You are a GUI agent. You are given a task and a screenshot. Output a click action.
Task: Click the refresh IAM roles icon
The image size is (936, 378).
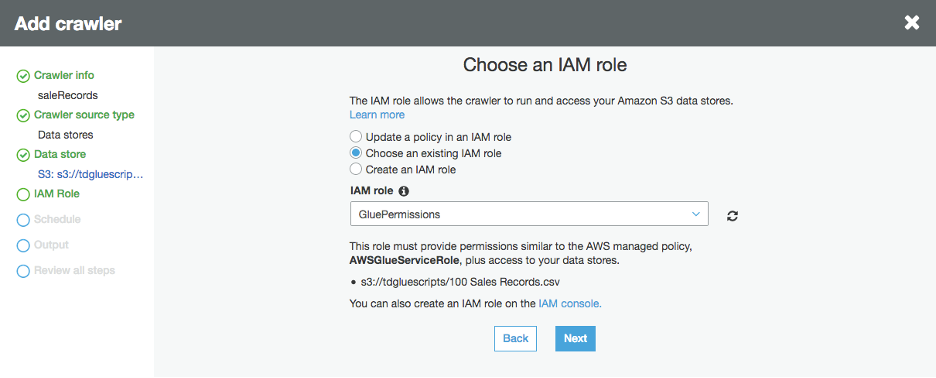click(x=732, y=216)
